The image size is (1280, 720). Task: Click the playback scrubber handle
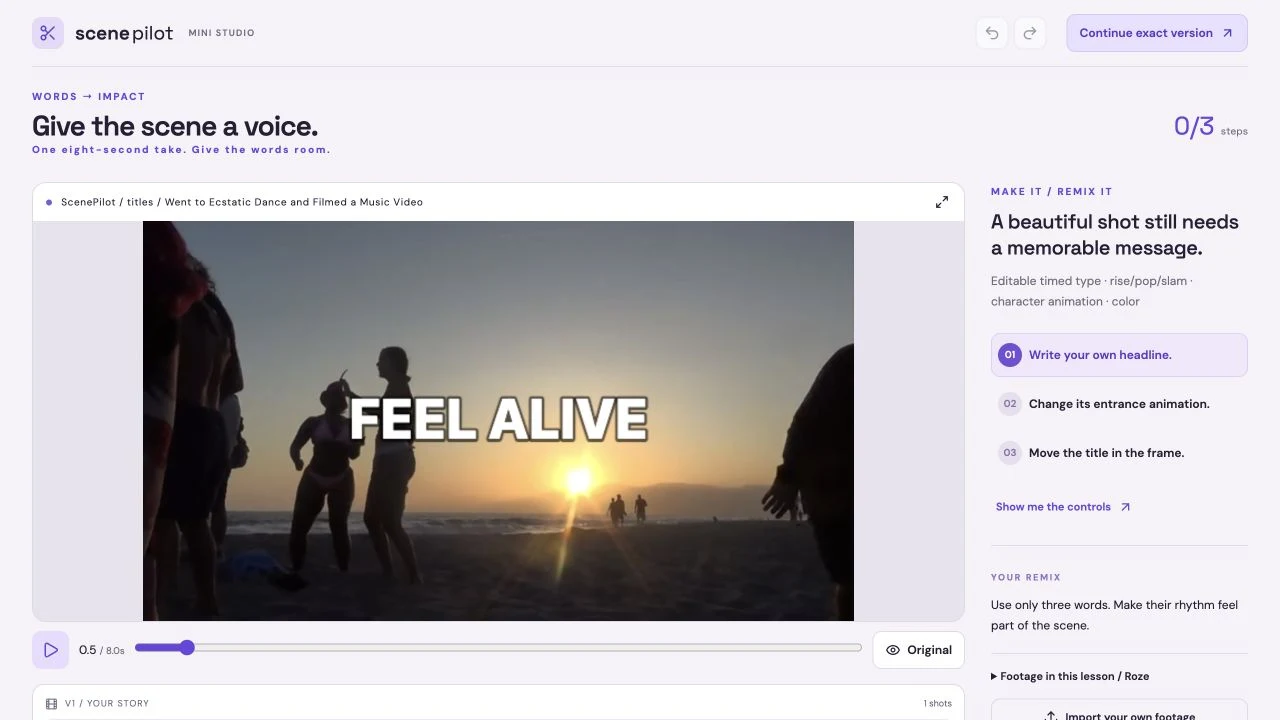pos(187,648)
